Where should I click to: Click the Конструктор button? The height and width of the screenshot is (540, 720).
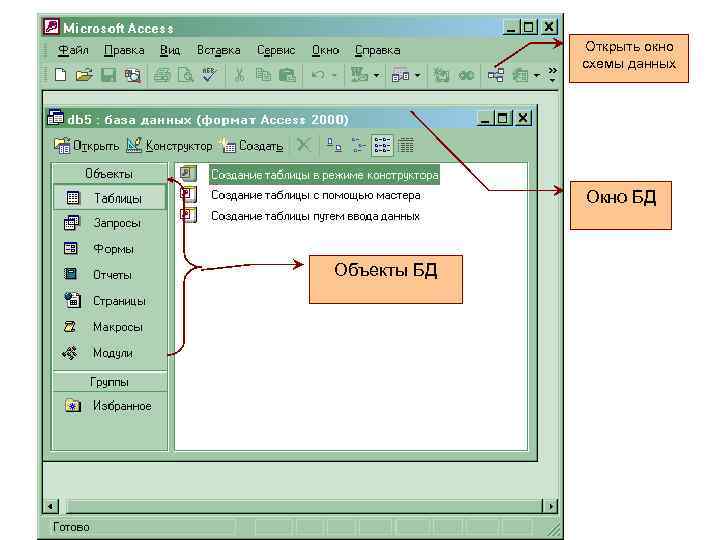(x=169, y=146)
